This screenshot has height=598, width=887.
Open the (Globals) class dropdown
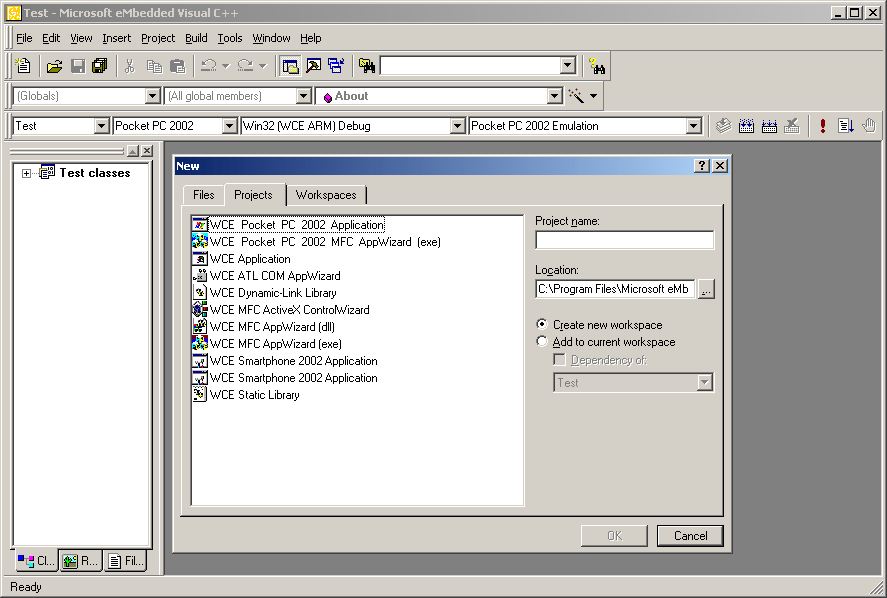click(152, 96)
